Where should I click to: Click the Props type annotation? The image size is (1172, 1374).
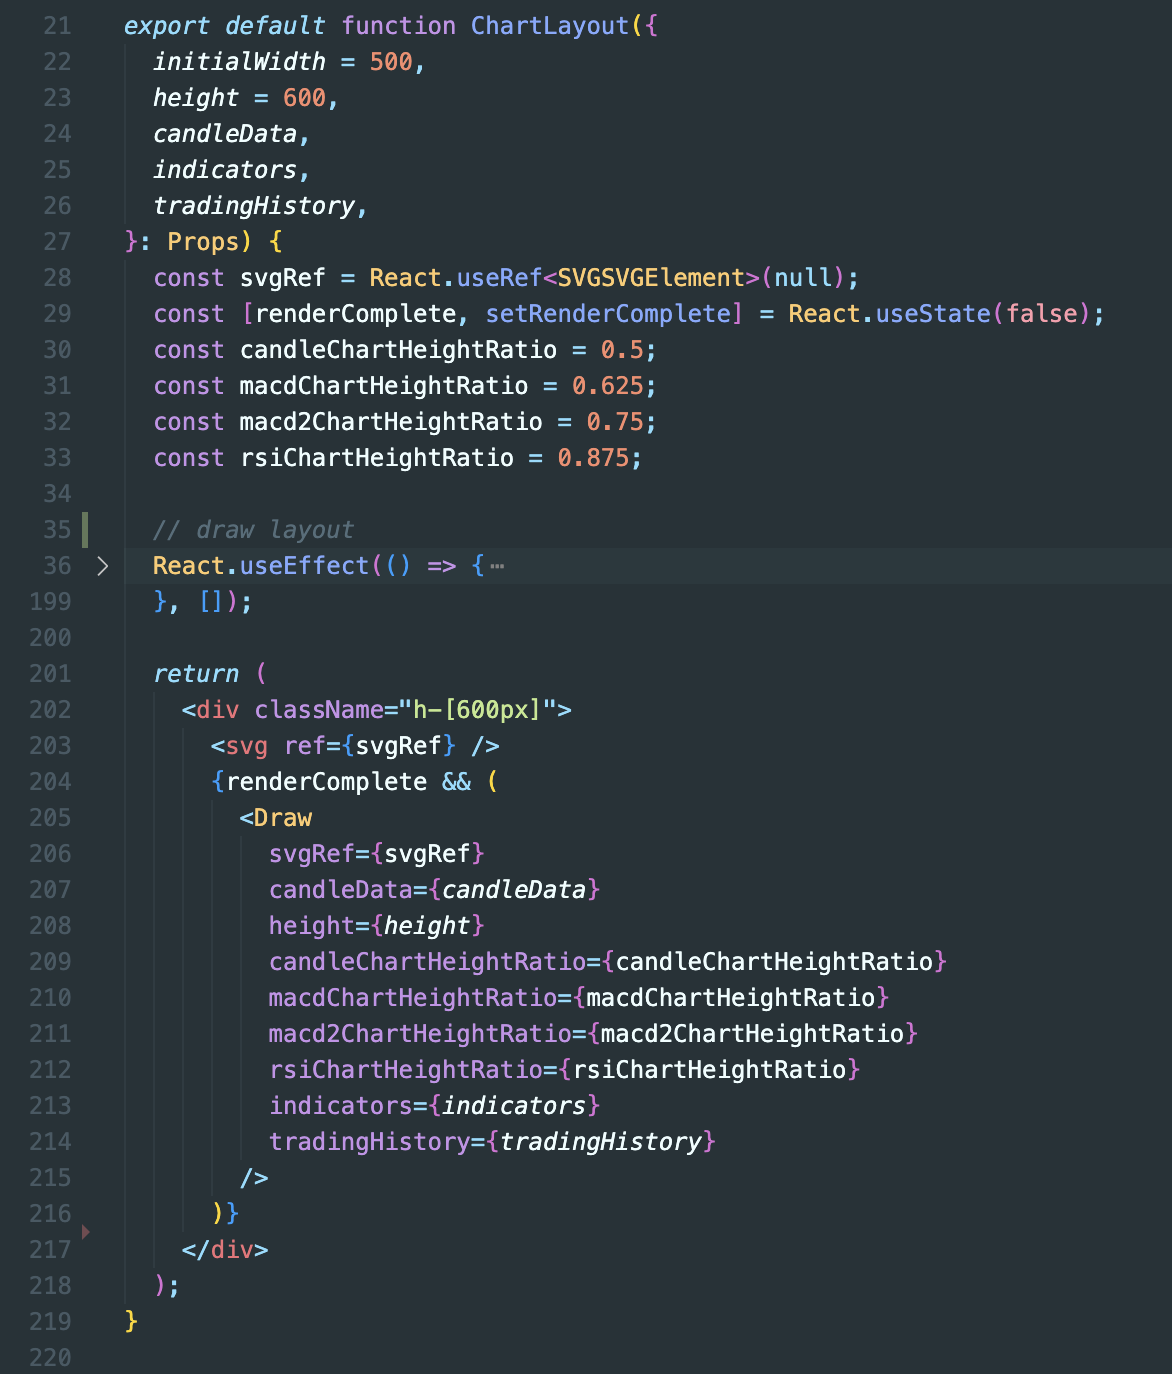tap(203, 242)
